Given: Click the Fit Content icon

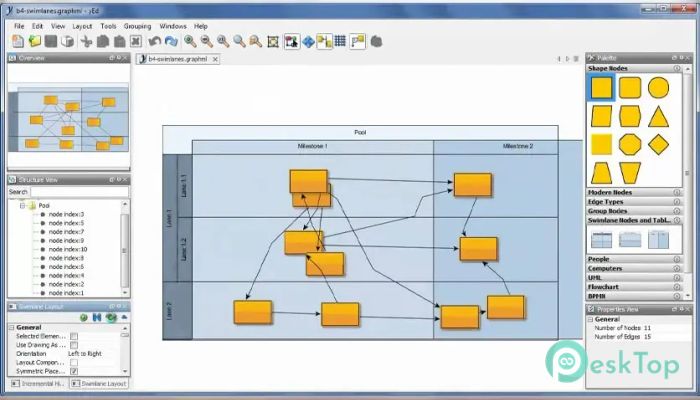Looking at the screenshot, I should 273,42.
